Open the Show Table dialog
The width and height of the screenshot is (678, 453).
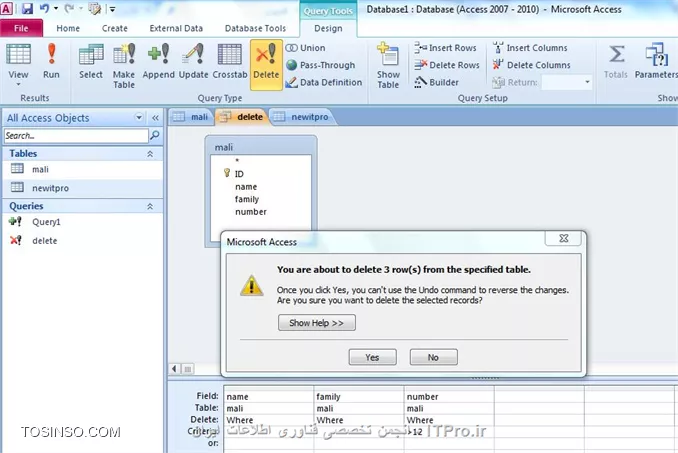click(x=388, y=65)
